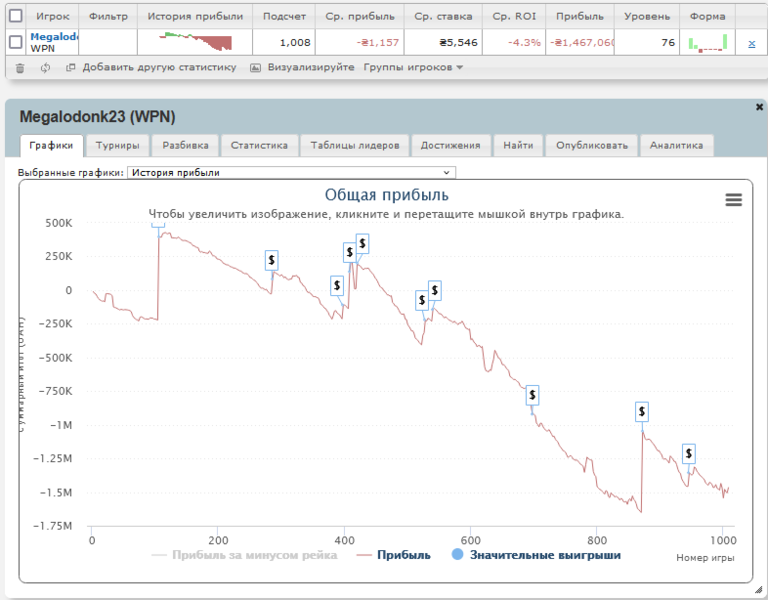The height and width of the screenshot is (600, 768).
Task: Close the Megalodonk23 panel
Action: (759, 106)
